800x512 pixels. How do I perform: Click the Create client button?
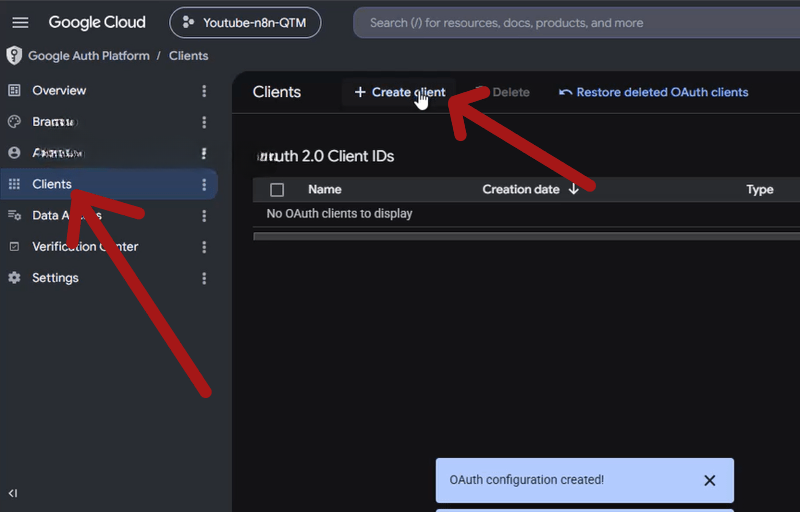tap(399, 92)
